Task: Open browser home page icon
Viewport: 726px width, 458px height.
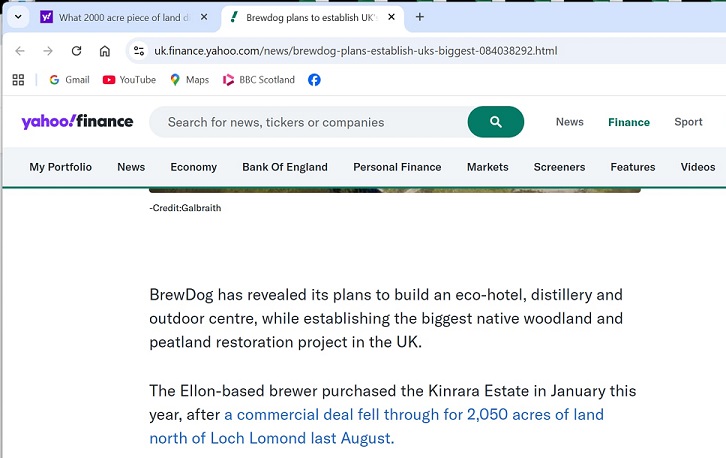Action: (x=105, y=51)
